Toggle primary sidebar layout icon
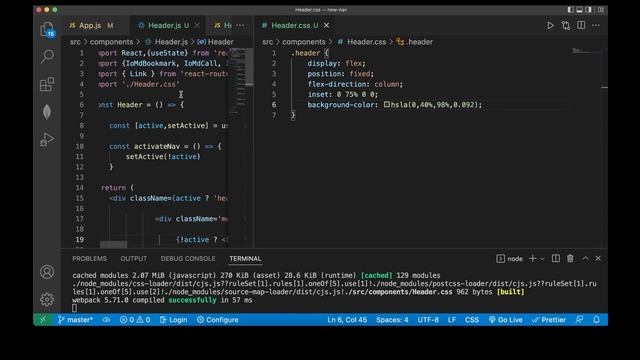The height and width of the screenshot is (360, 640). [570, 10]
